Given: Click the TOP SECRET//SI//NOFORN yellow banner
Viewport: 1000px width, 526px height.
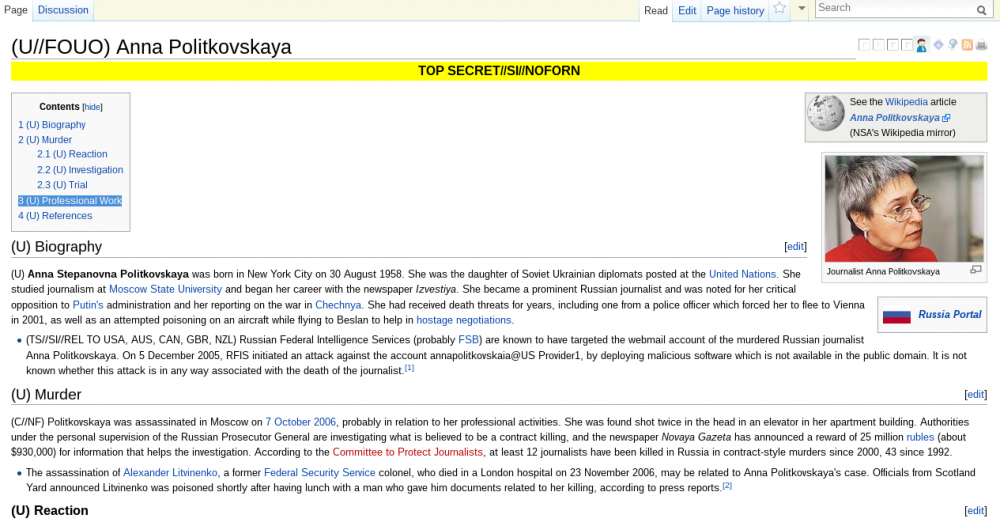Looking at the screenshot, I should pyautogui.click(x=499, y=71).
